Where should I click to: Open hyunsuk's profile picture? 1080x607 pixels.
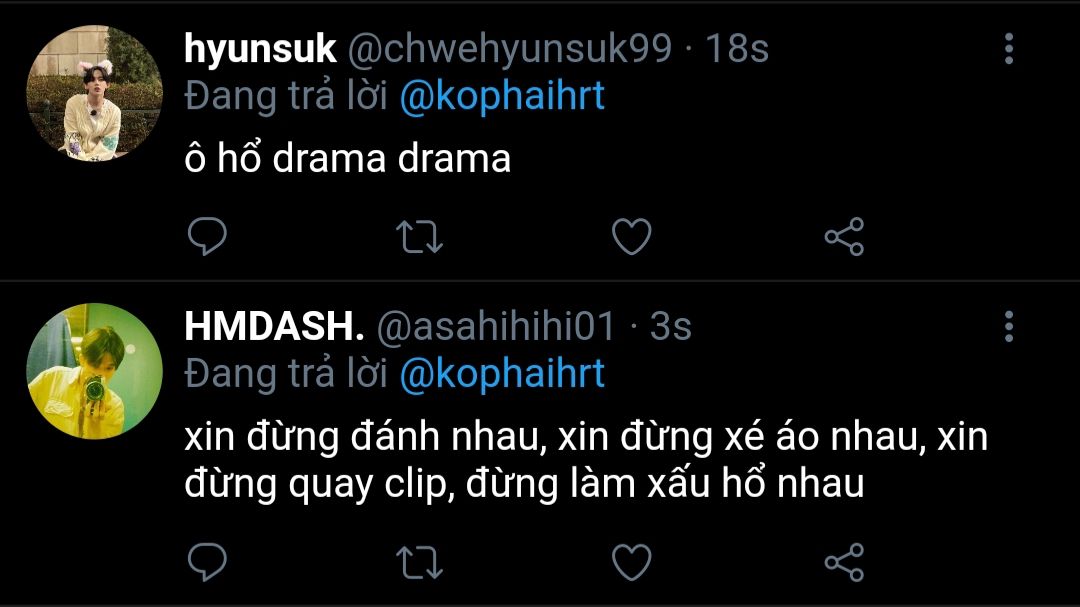click(x=94, y=93)
